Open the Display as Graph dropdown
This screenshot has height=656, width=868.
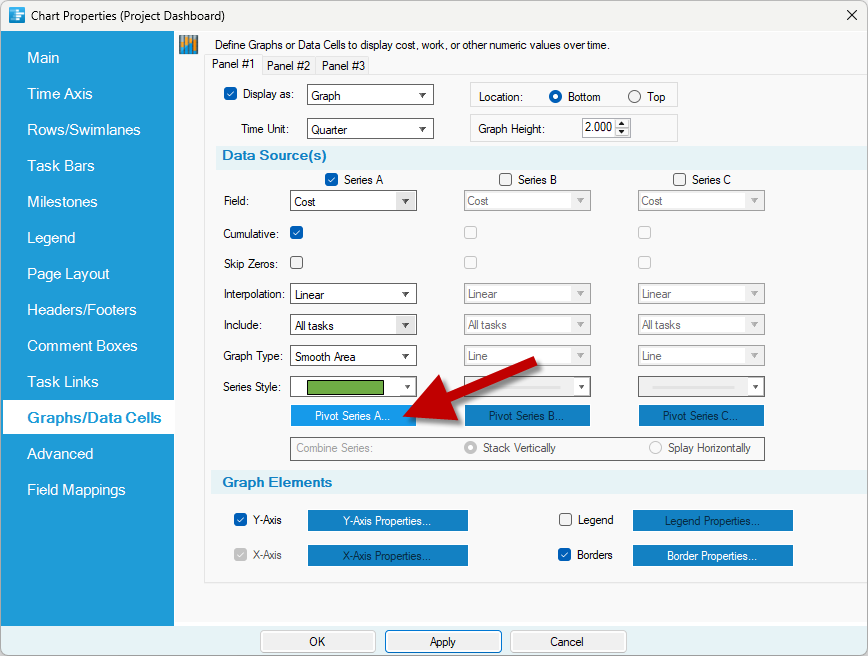pyautogui.click(x=370, y=95)
